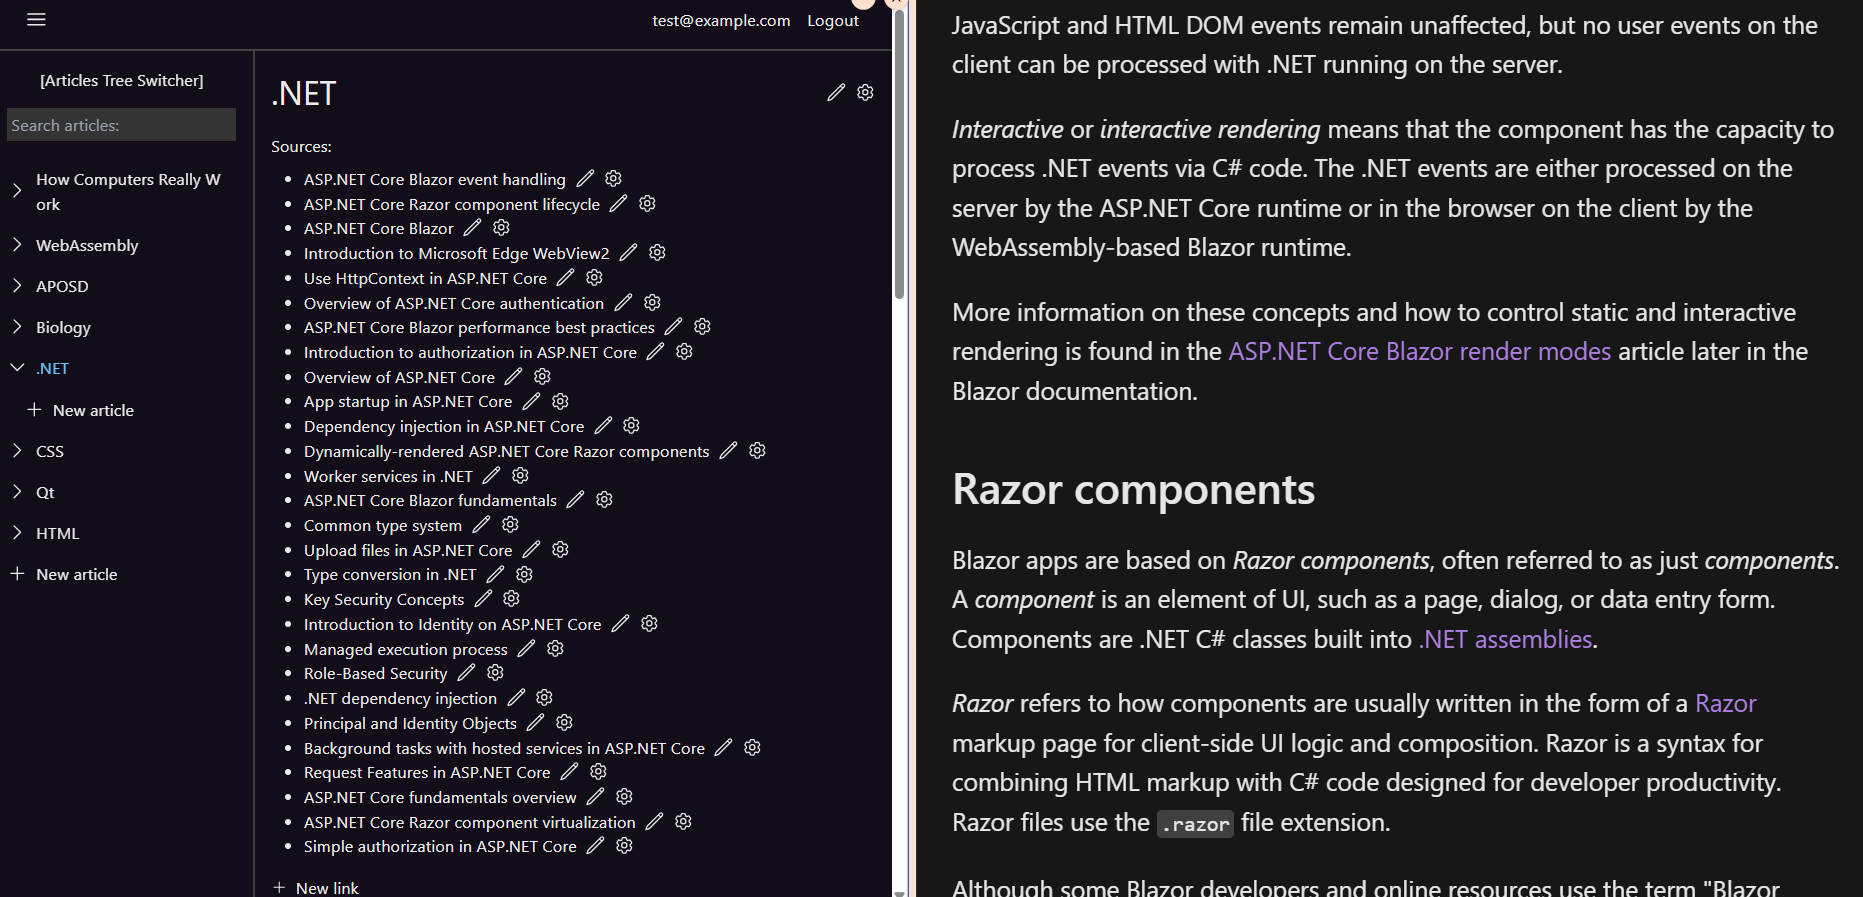This screenshot has height=897, width=1863.
Task: Expand the Biology tree node
Action: tap(17, 327)
